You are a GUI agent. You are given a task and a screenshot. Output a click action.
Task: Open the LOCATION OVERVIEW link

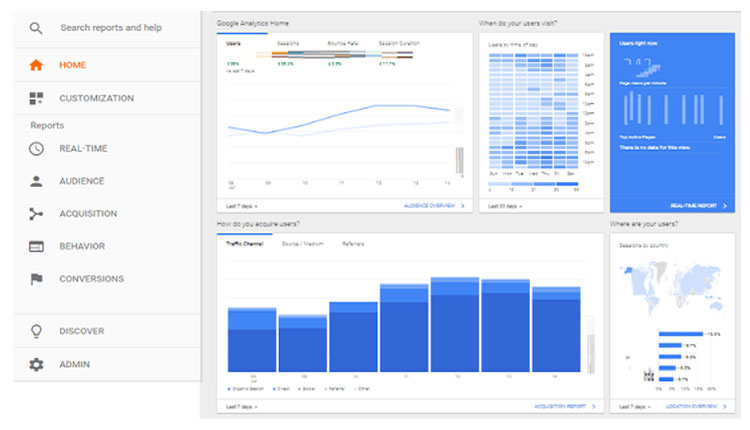pyautogui.click(x=692, y=407)
